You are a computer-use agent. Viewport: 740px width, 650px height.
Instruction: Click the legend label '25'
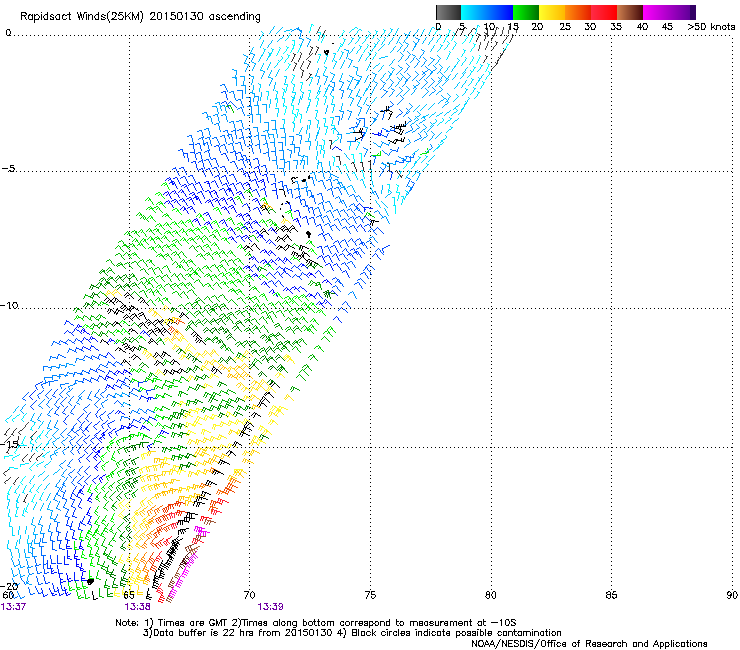pos(564,27)
